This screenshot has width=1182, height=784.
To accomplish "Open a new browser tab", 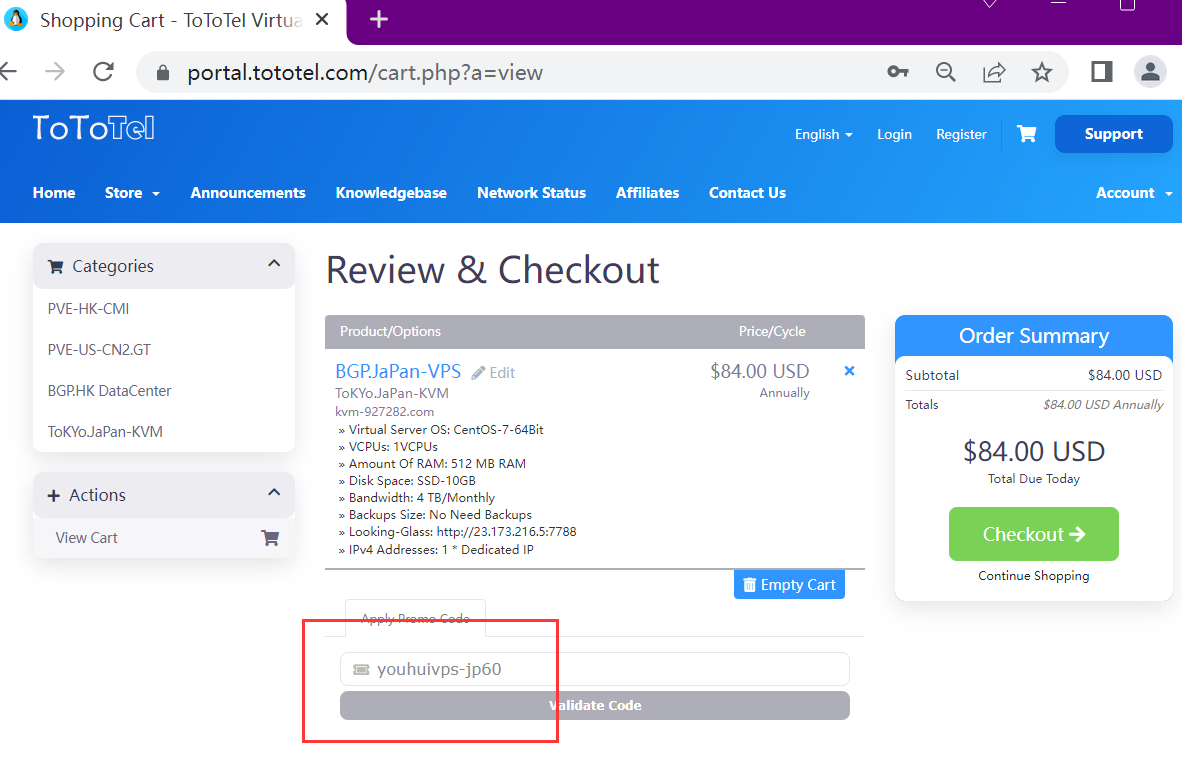I will click(x=378, y=20).
